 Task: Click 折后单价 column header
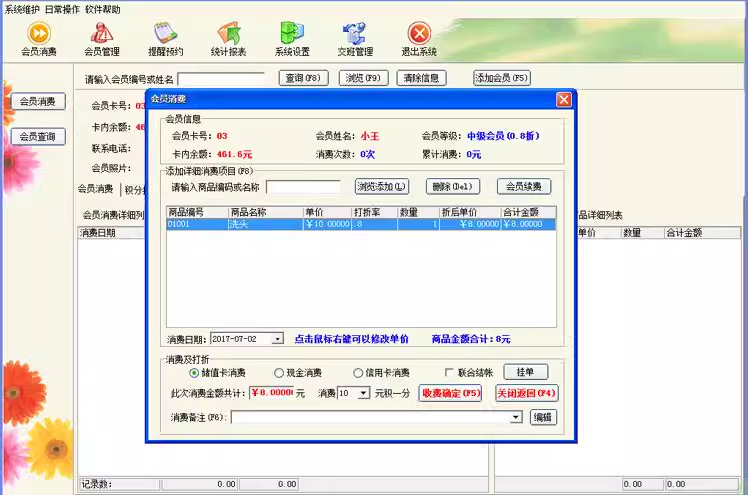click(470, 212)
